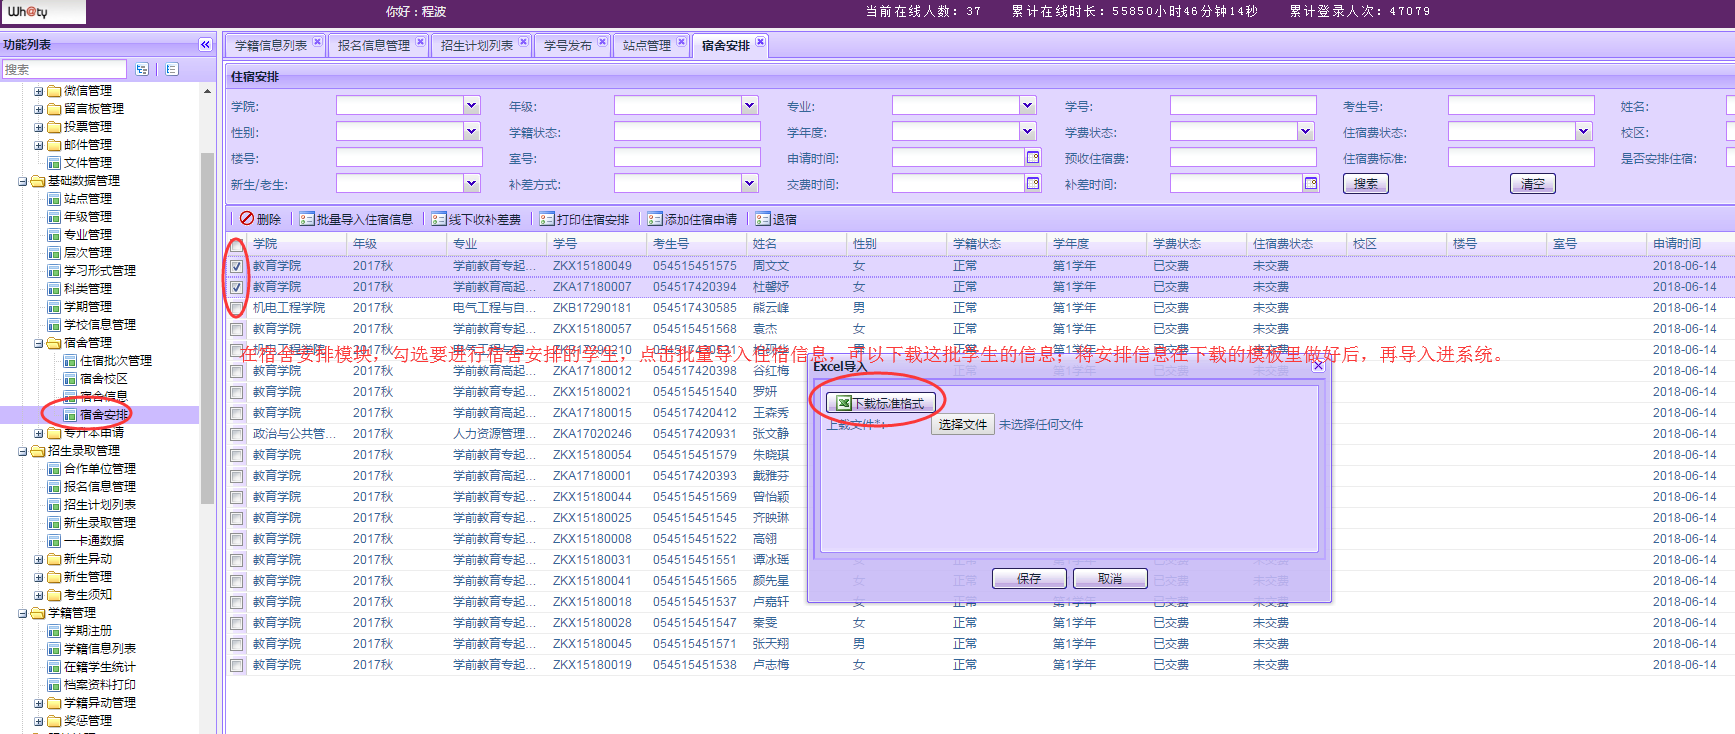1735x734 pixels.
Task: Collapse the 宿舍管理 tree folder
Action: 39,343
